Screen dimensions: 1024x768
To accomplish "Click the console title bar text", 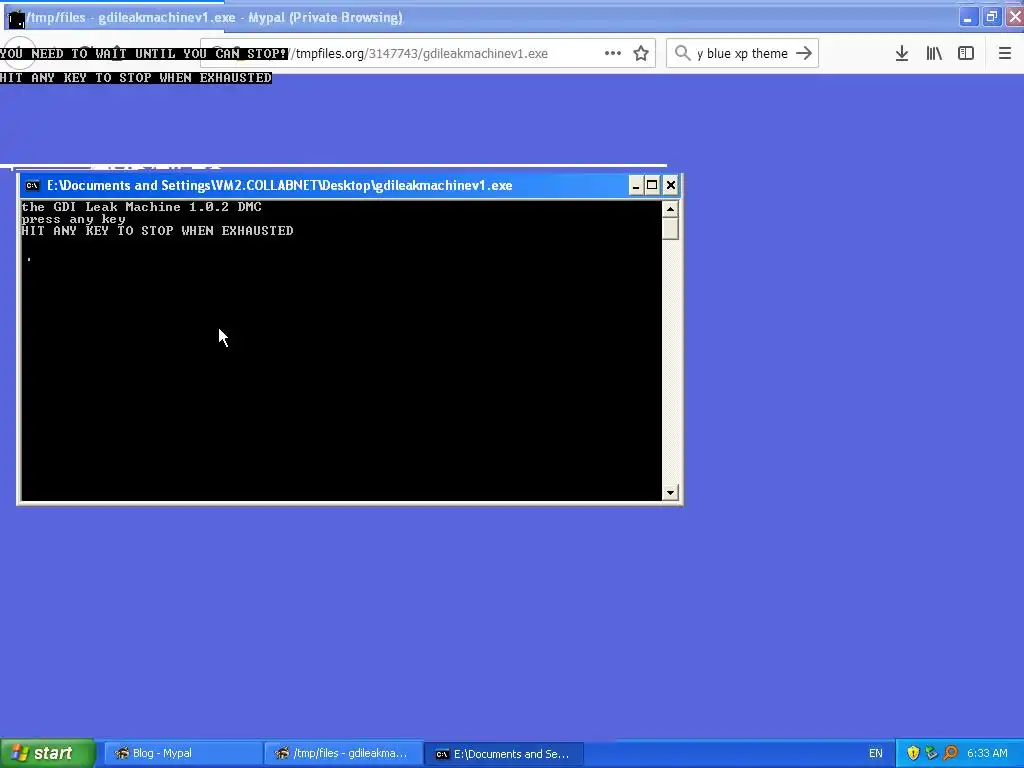I will click(x=280, y=185).
